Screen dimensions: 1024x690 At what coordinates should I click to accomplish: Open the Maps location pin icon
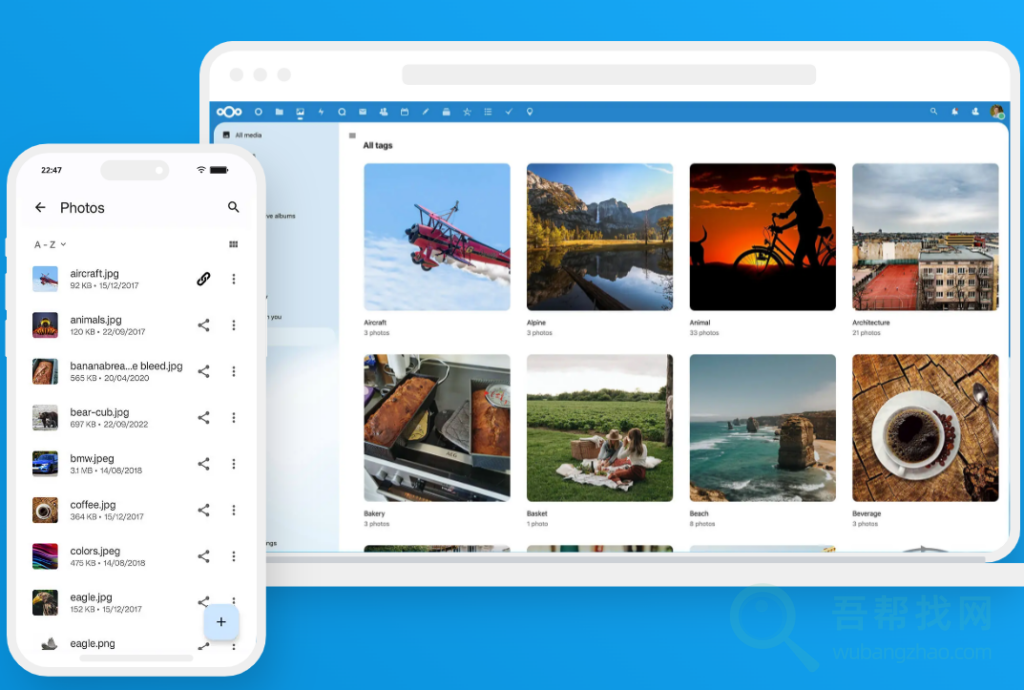[530, 112]
